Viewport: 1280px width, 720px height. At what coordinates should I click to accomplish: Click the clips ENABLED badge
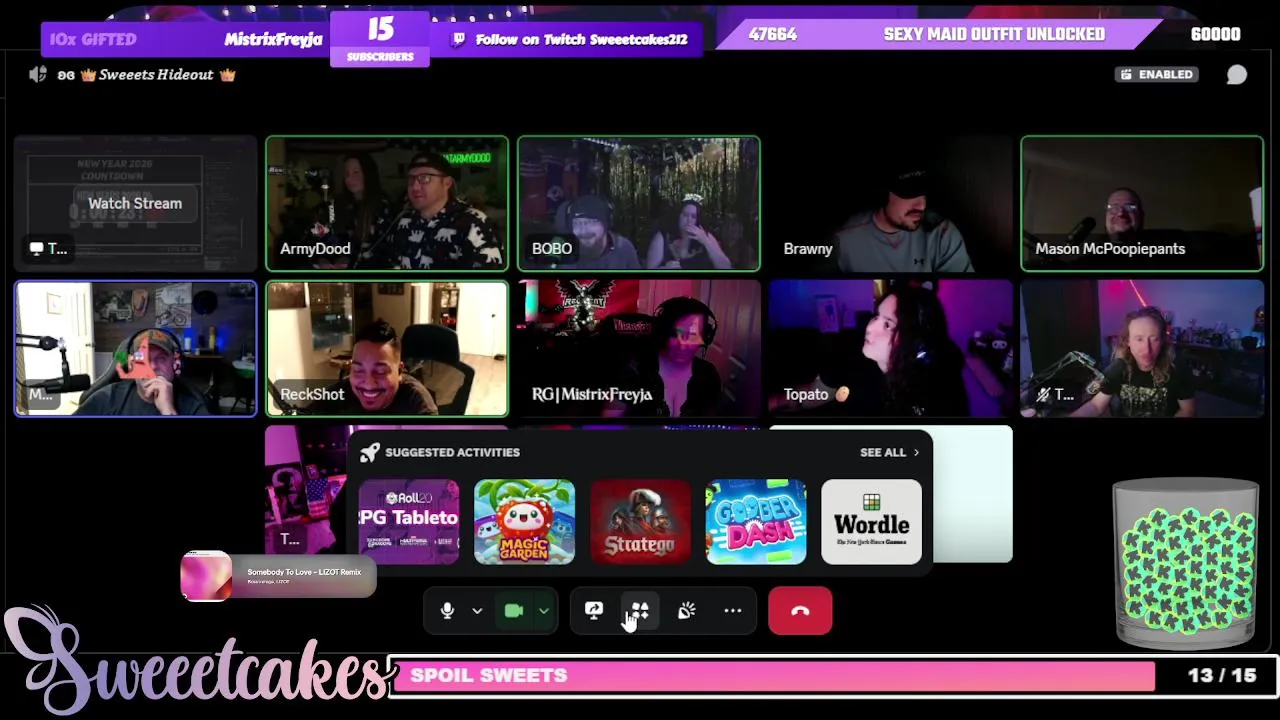click(x=1157, y=75)
